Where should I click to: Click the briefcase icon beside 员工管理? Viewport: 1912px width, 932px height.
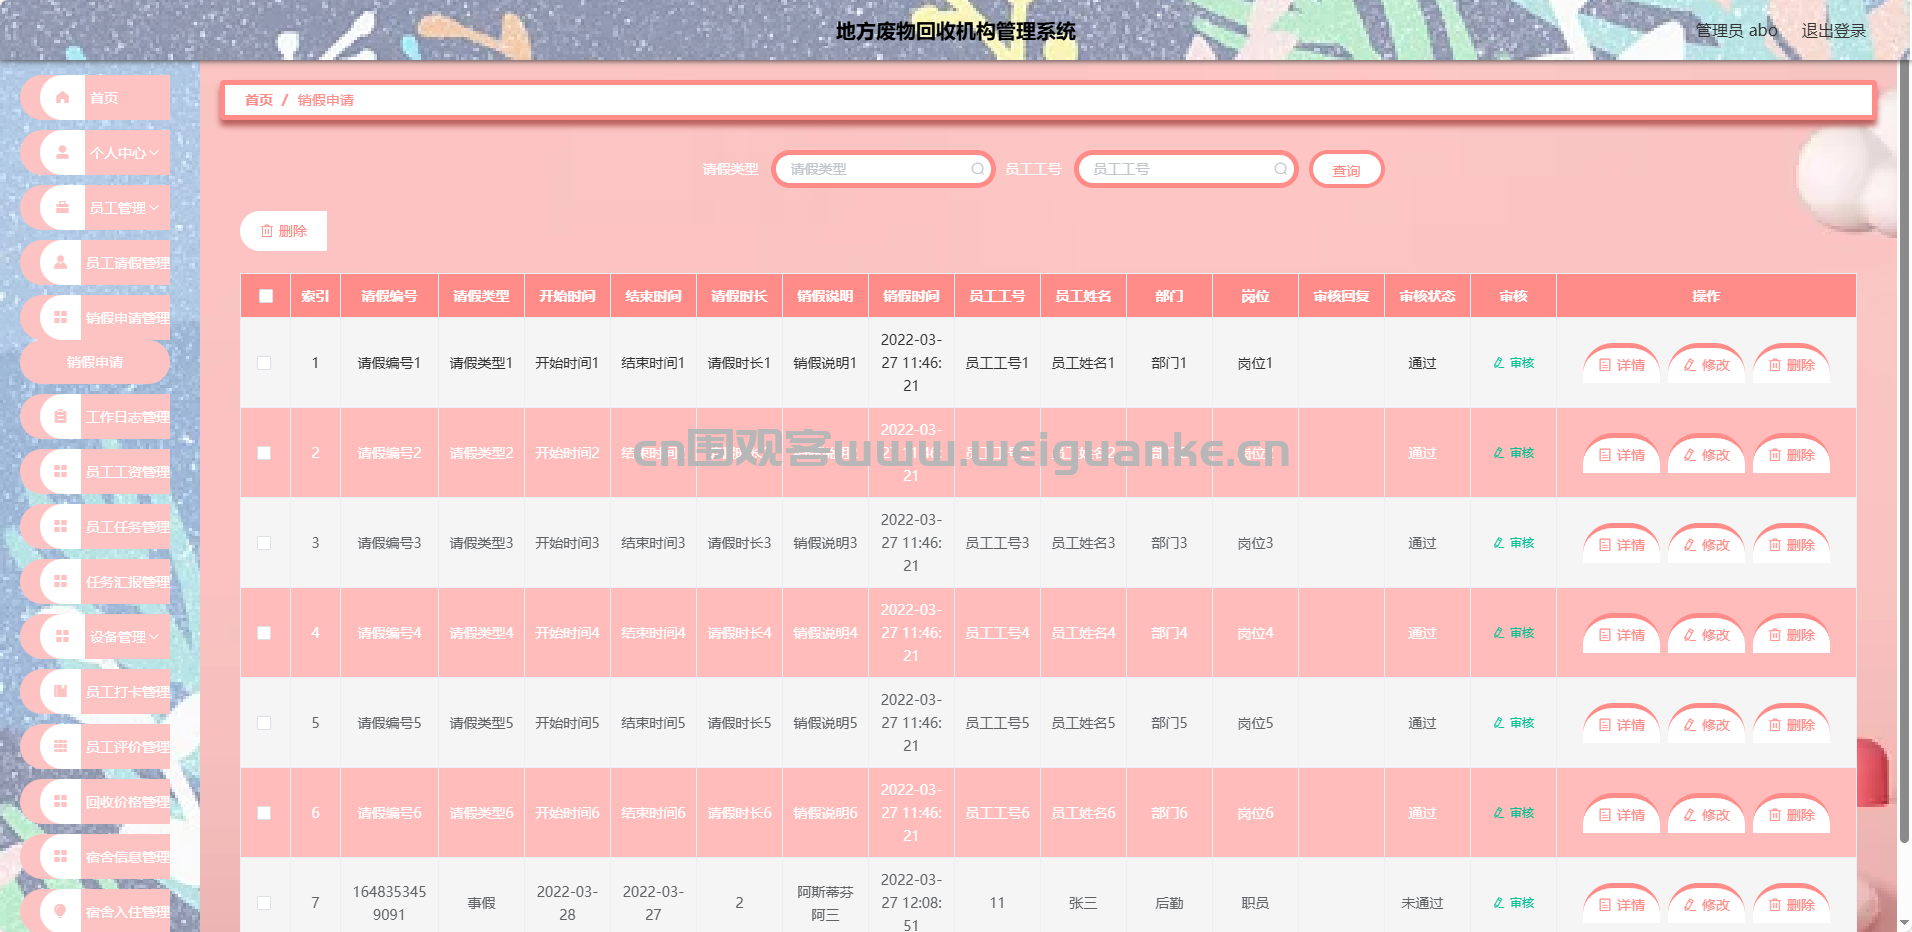tap(62, 208)
